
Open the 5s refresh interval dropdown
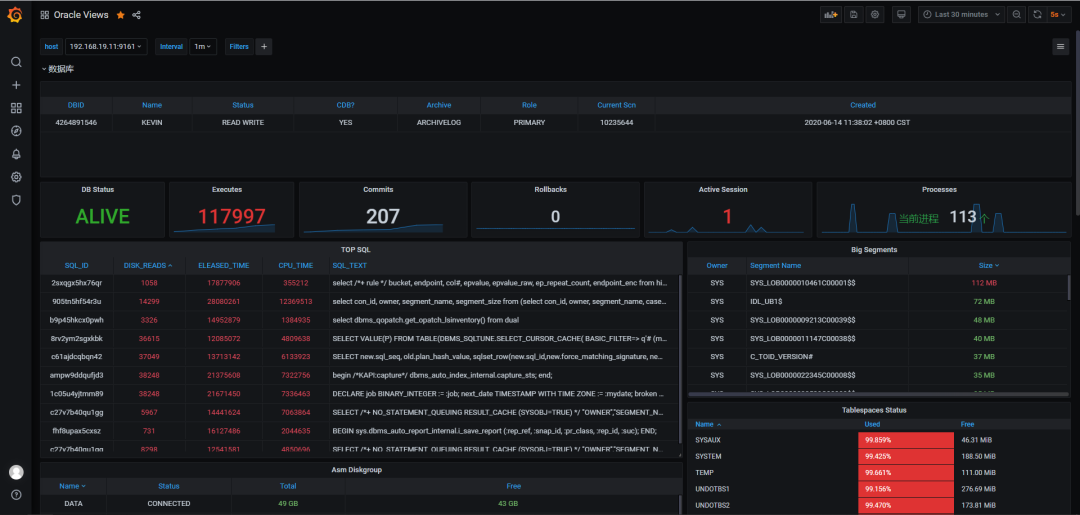(1059, 14)
